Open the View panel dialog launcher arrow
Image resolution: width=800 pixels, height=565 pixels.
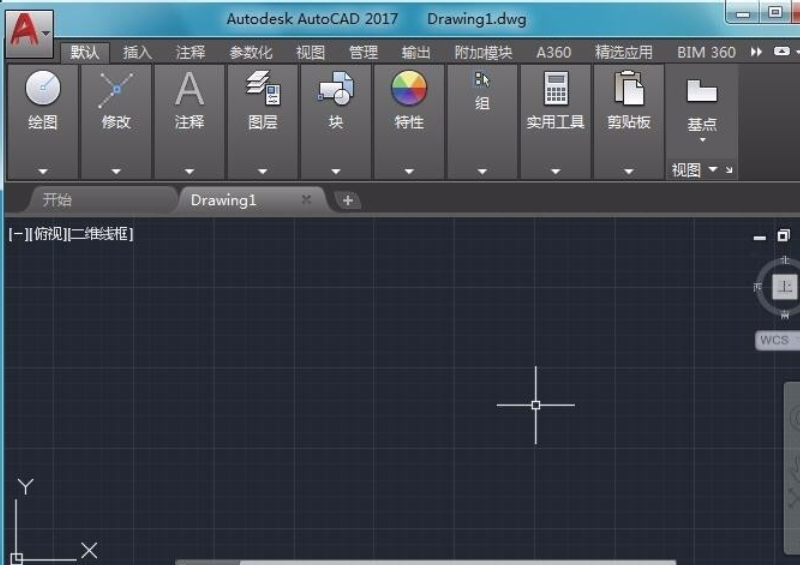[729, 170]
